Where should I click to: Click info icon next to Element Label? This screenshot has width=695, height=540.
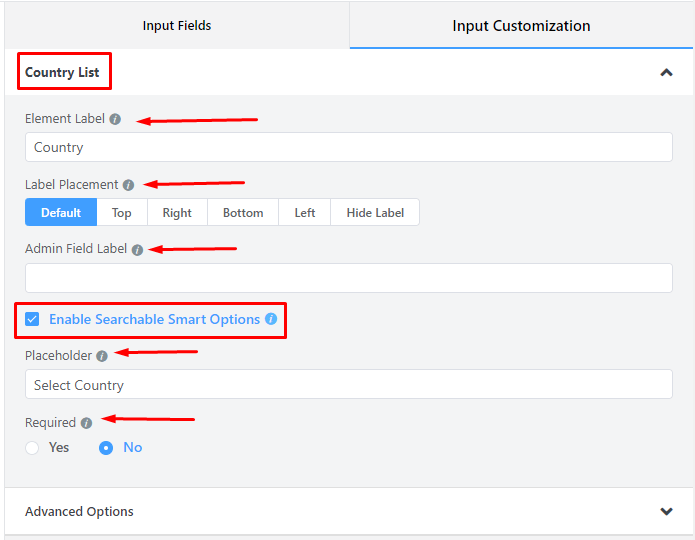coord(115,119)
